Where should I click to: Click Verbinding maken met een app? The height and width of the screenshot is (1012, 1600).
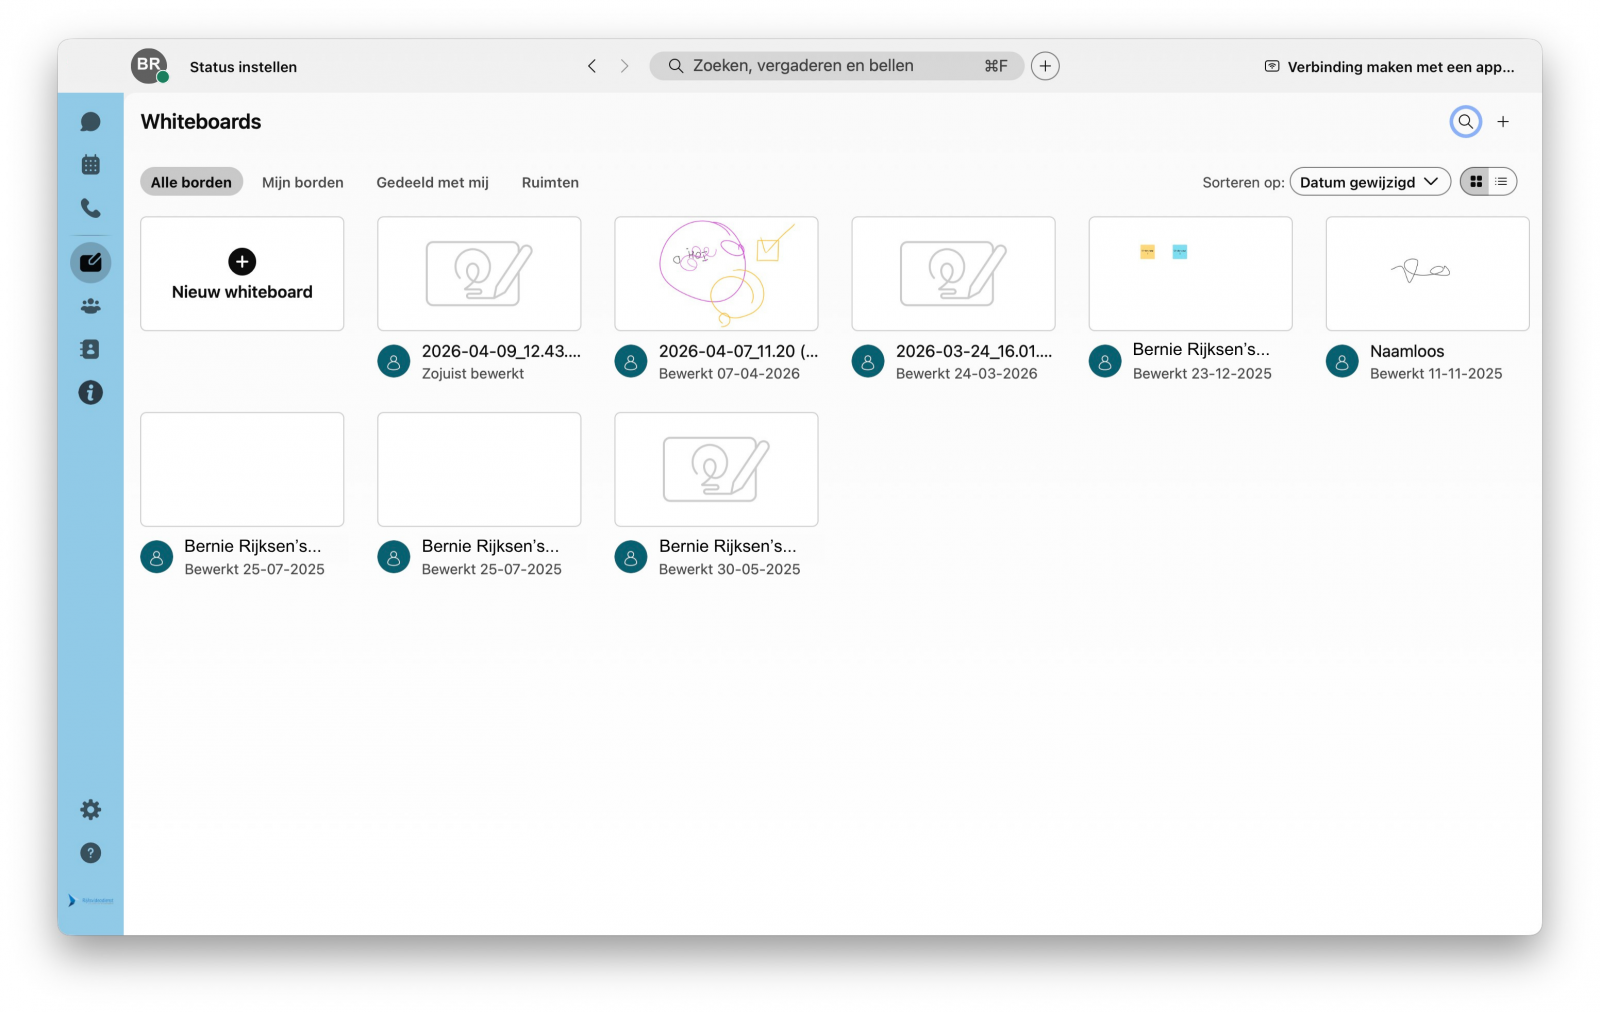point(1390,66)
